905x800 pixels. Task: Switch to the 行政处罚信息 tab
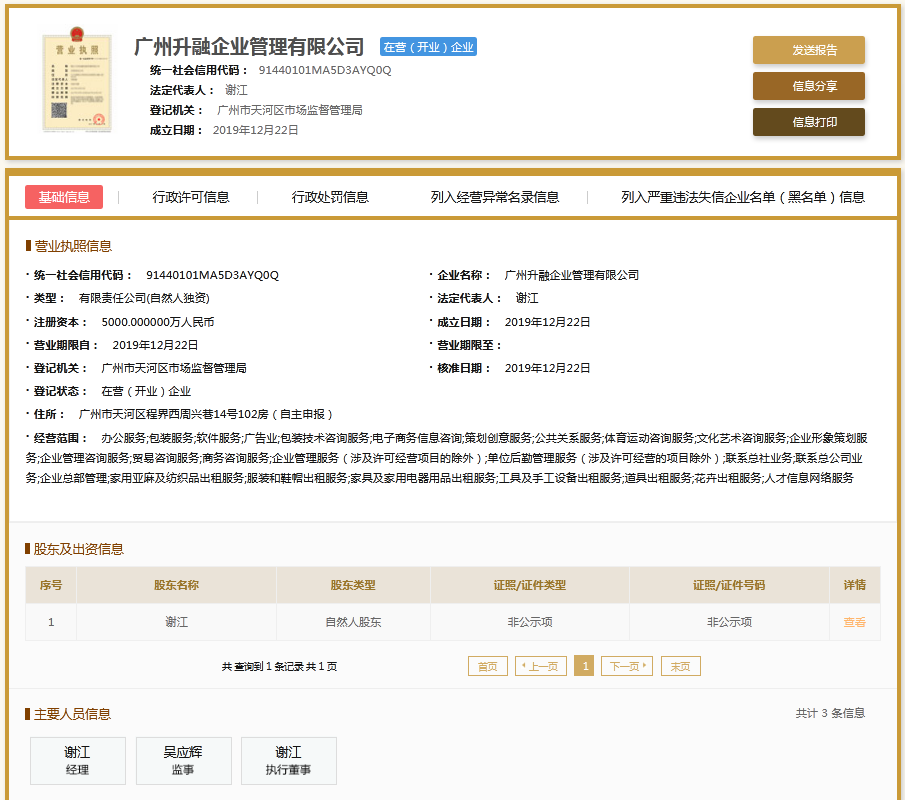330,197
